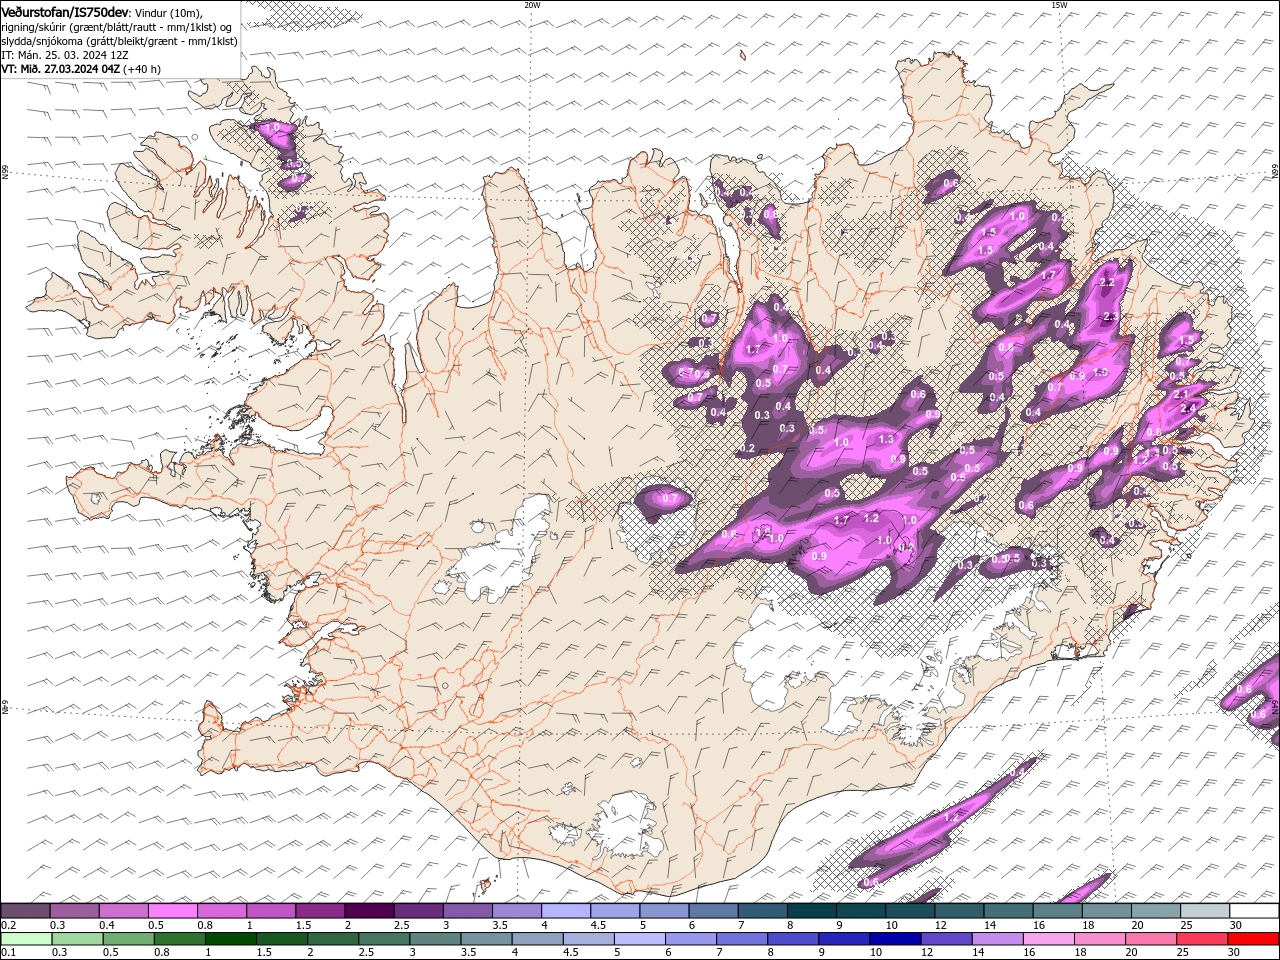1280x960 pixels.
Task: Click the Veðurstofan/IS750dev map title
Action: 65,12
